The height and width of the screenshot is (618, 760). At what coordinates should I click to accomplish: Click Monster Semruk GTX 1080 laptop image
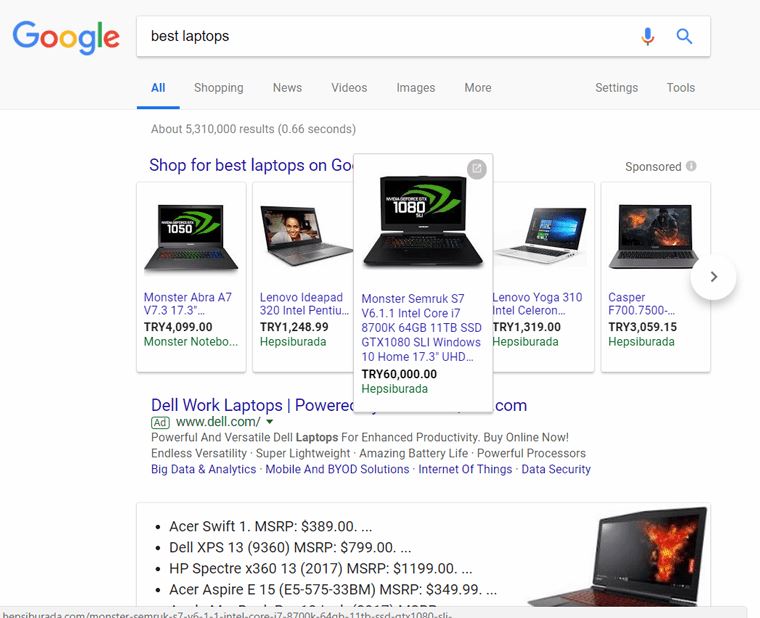[423, 221]
